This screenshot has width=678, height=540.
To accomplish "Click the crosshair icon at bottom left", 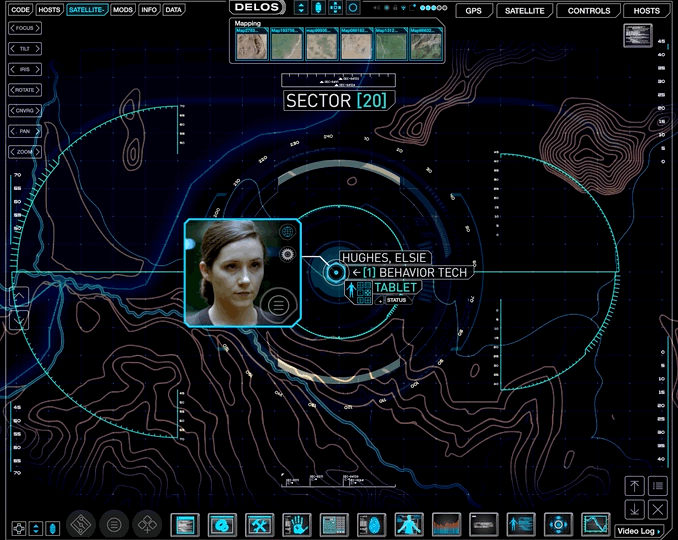I will [x=19, y=528].
